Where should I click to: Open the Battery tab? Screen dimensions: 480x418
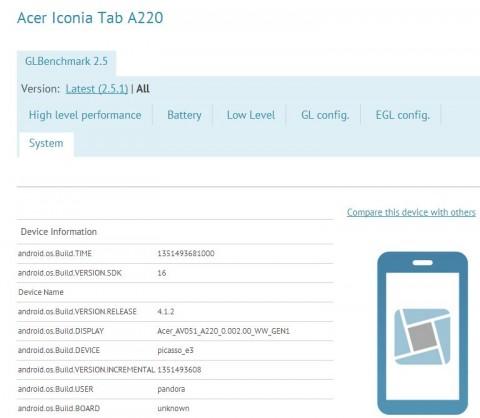(x=184, y=115)
